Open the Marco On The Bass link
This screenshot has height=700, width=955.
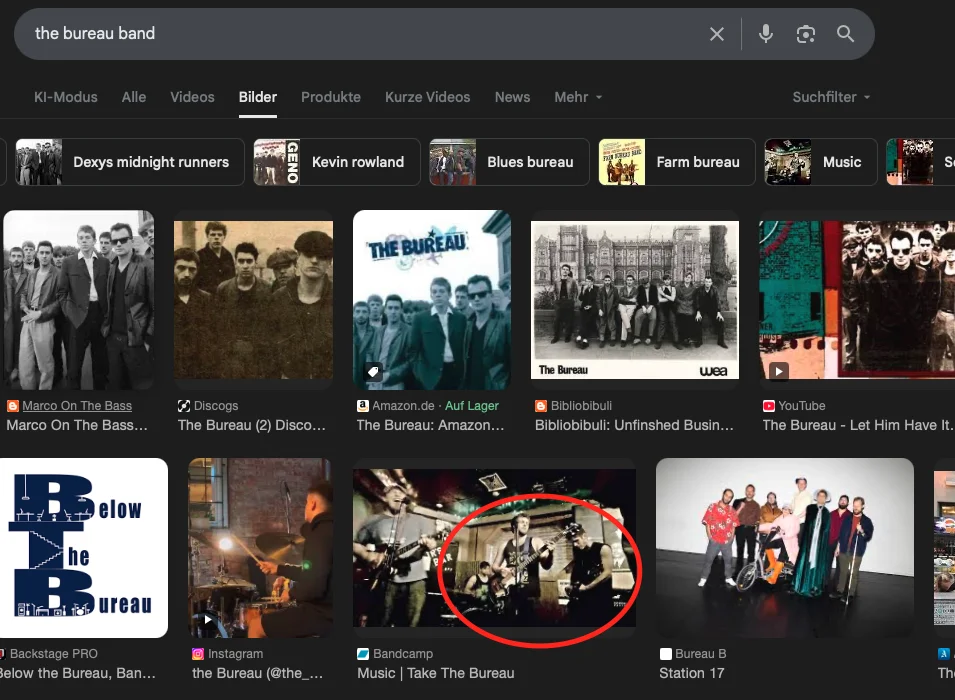pyautogui.click(x=77, y=406)
